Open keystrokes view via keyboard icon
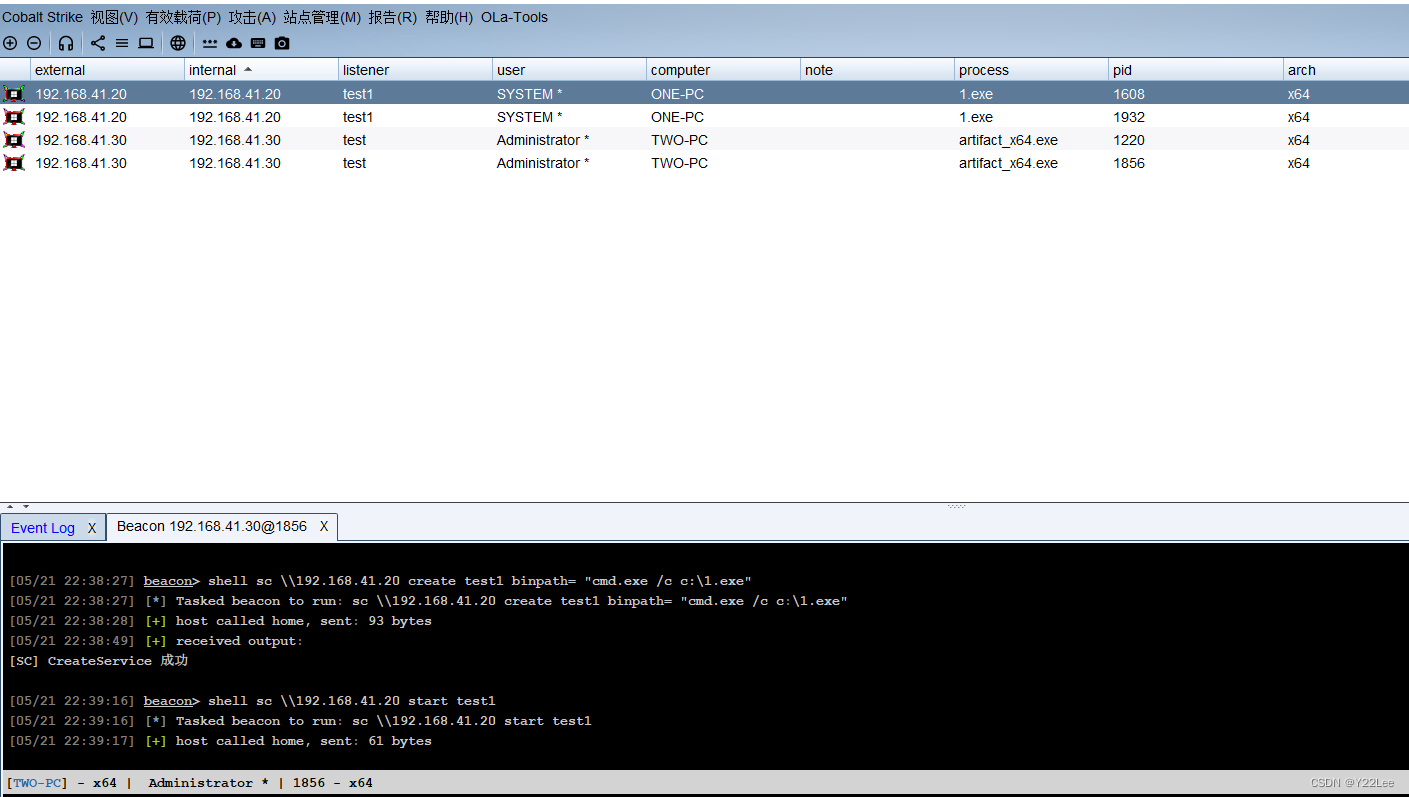This screenshot has height=797, width=1409. coord(258,43)
